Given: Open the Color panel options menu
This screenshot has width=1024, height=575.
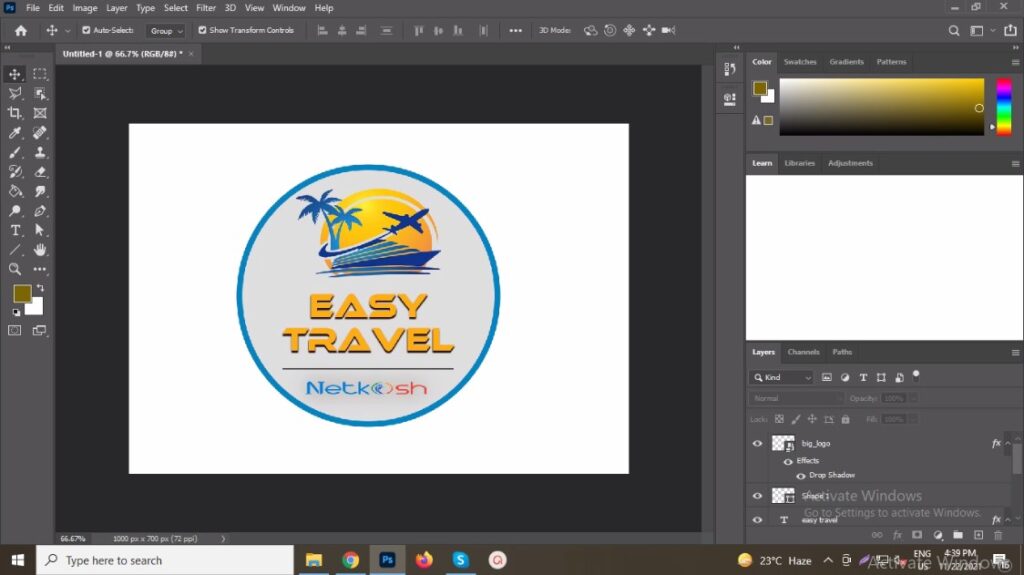Looking at the screenshot, I should [x=1015, y=62].
